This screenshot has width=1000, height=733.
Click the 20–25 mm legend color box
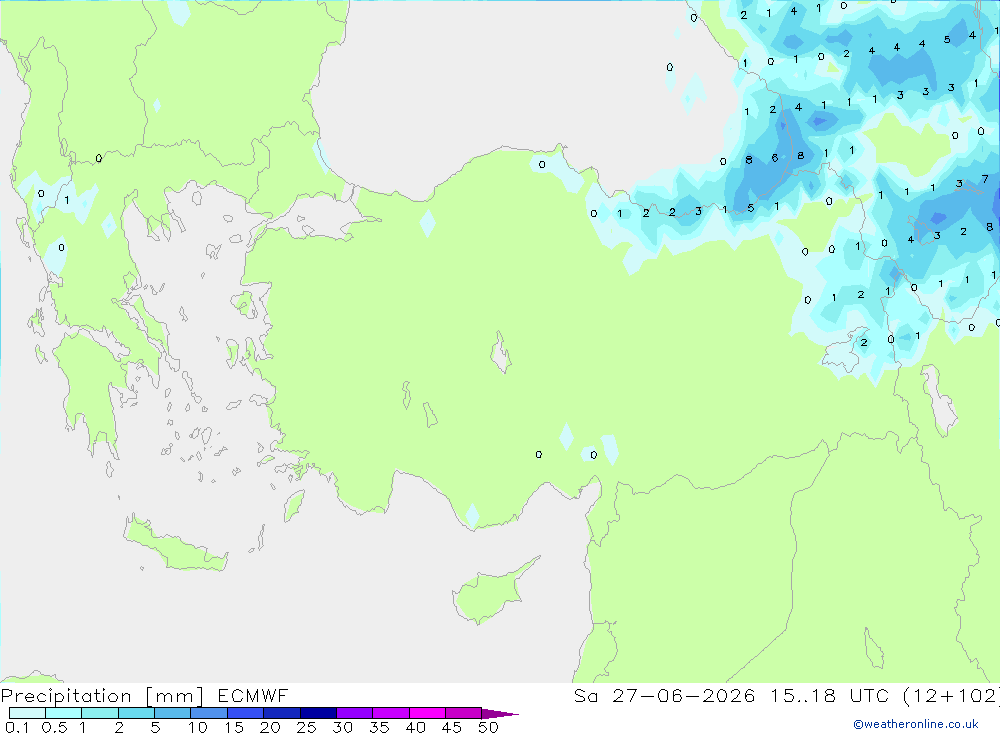pos(282,713)
